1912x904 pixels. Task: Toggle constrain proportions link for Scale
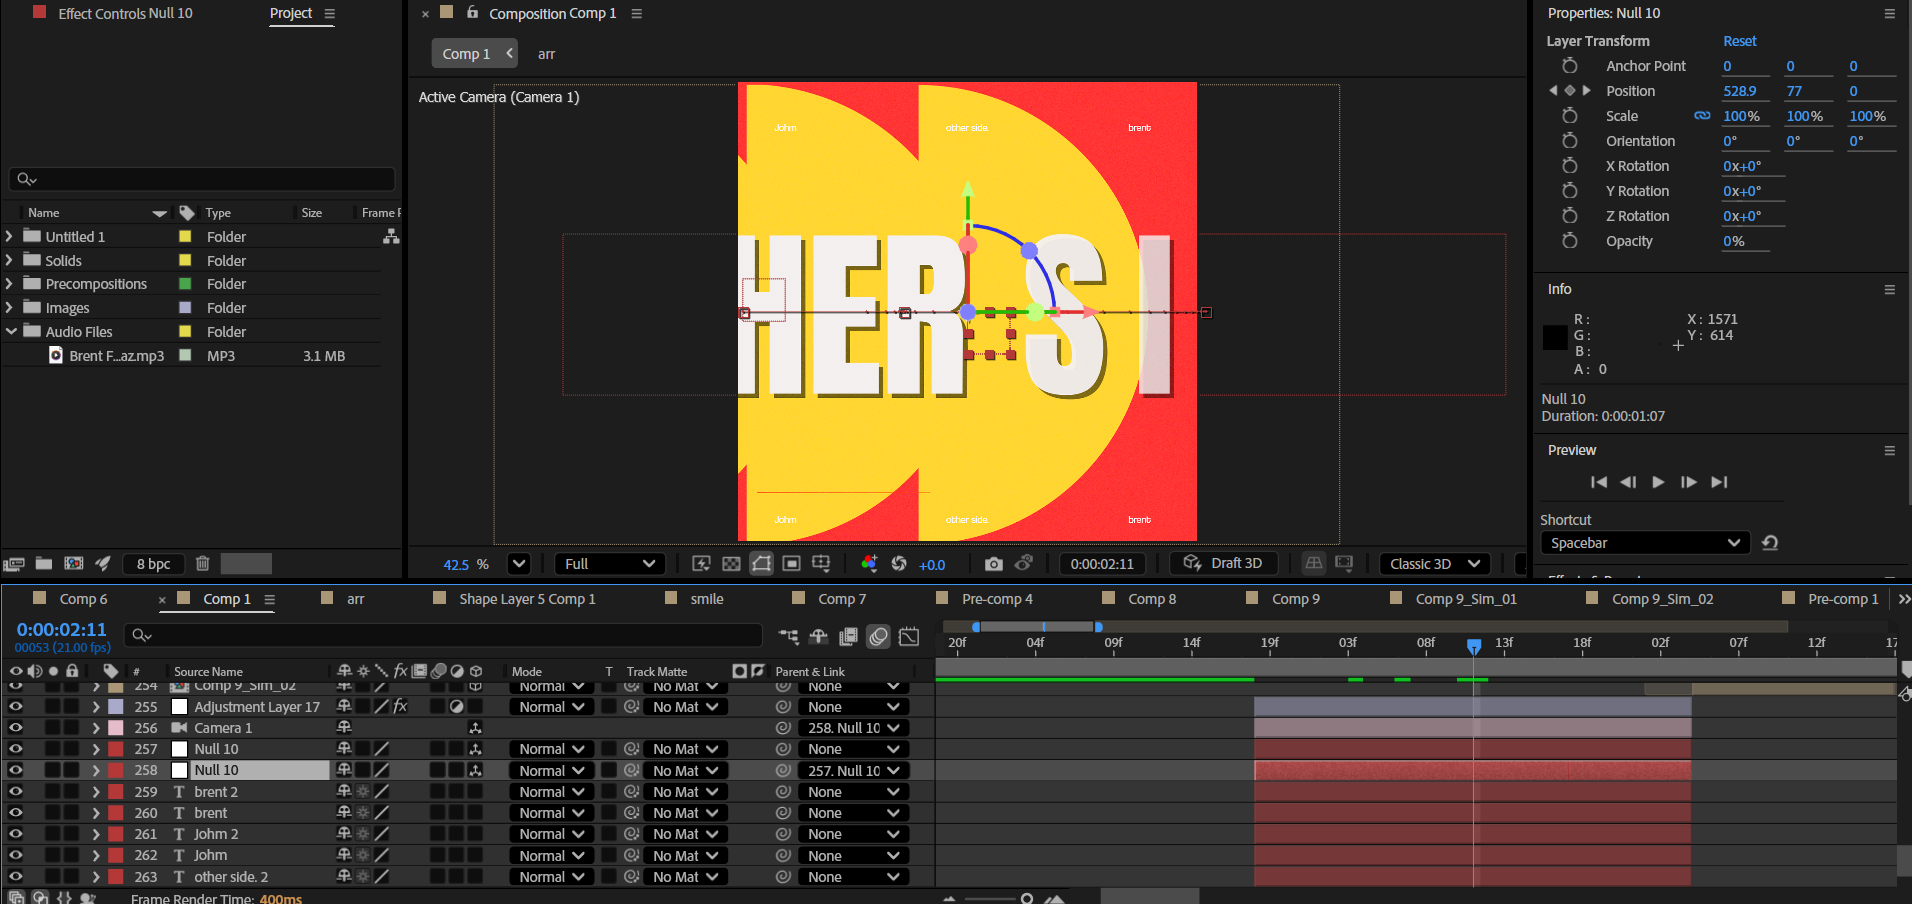[1701, 116]
